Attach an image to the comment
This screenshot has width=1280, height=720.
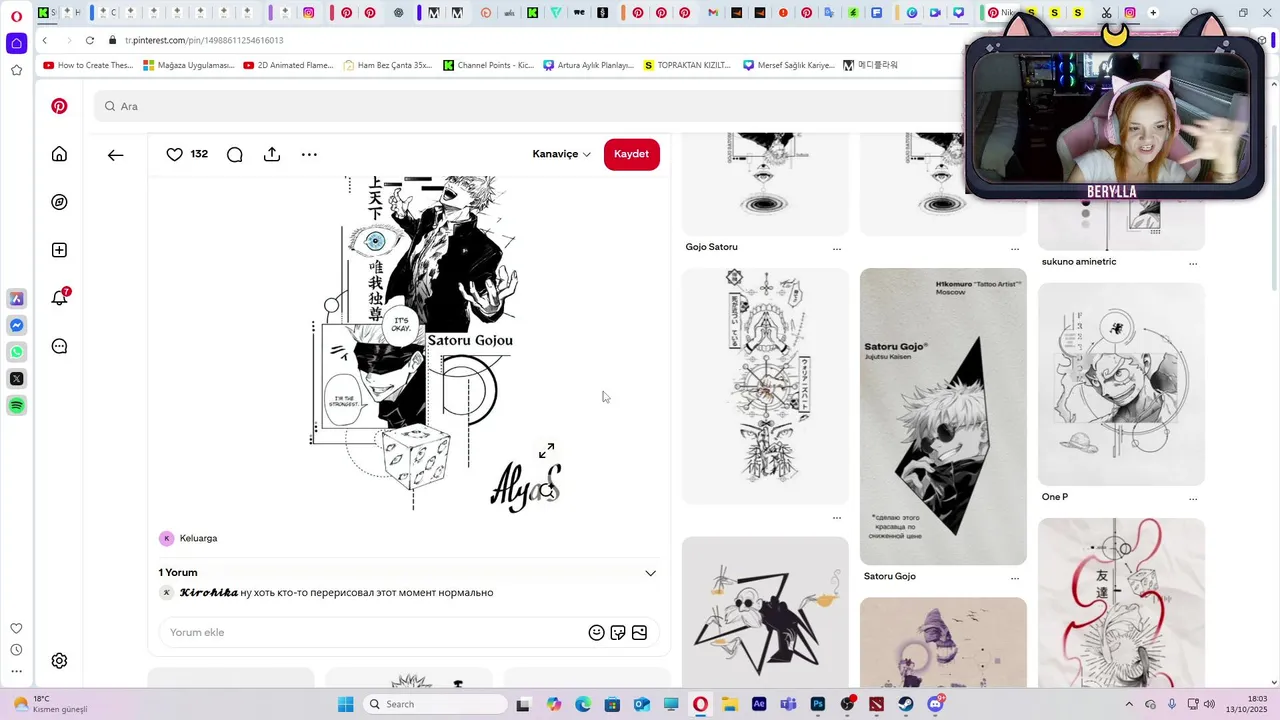pos(639,632)
